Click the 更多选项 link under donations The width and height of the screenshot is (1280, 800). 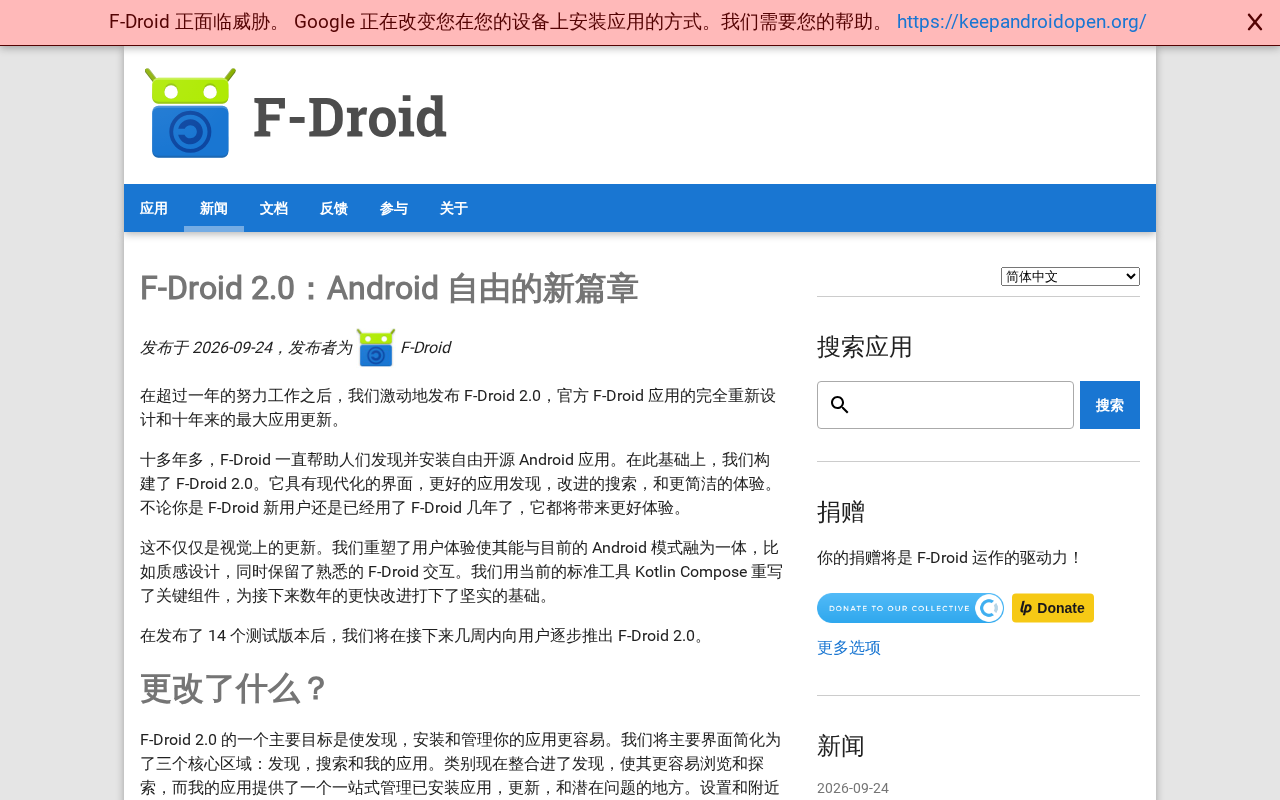pos(849,648)
